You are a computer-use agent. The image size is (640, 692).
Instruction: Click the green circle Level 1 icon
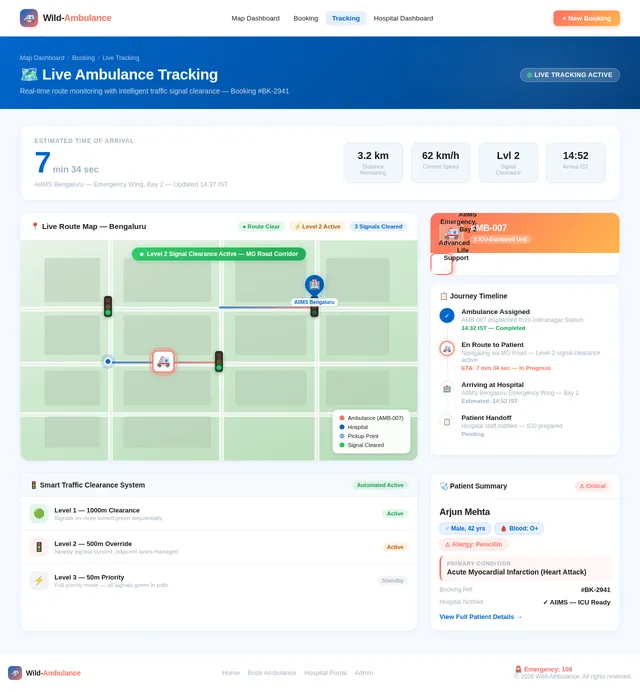pyautogui.click(x=39, y=514)
